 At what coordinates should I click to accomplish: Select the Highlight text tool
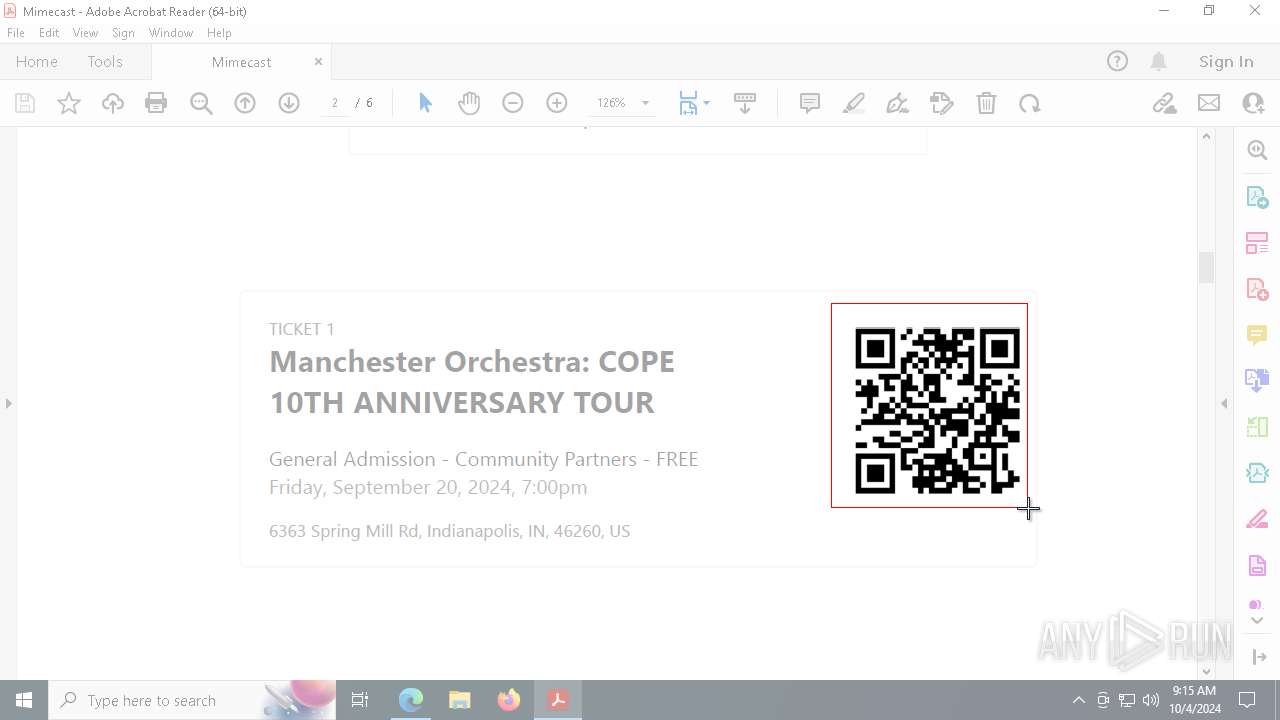pyautogui.click(x=854, y=103)
